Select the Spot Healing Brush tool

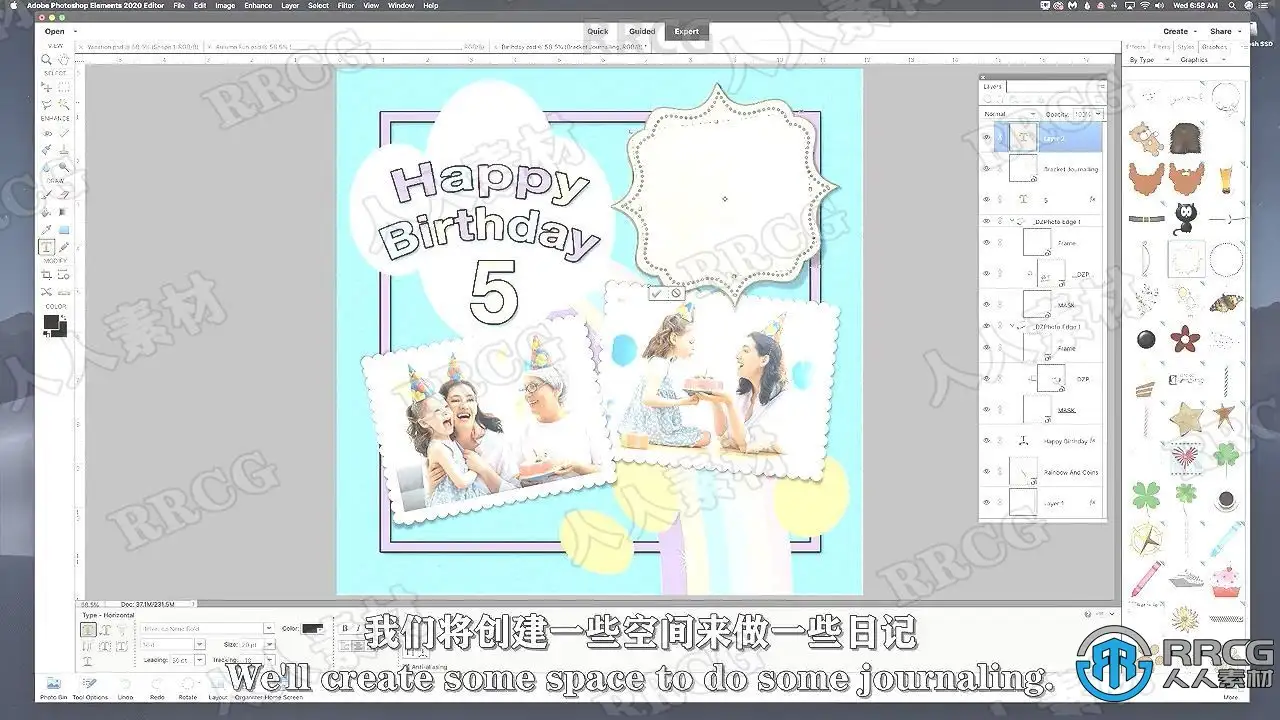pos(63,132)
